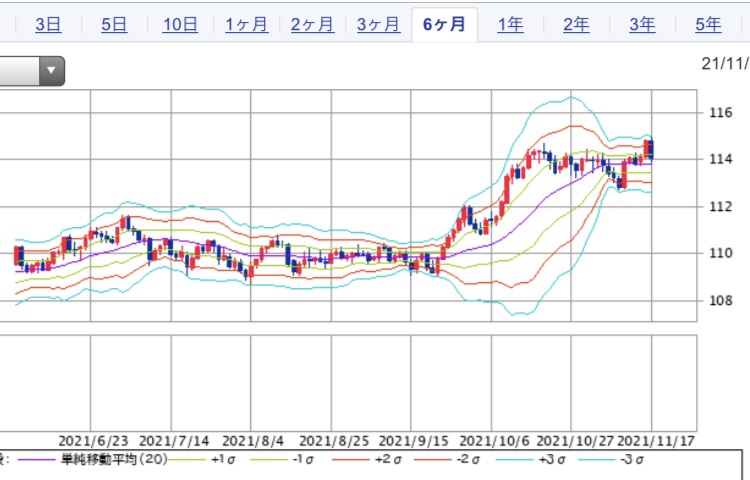Click the active 6ヶ月 tab

[444, 25]
